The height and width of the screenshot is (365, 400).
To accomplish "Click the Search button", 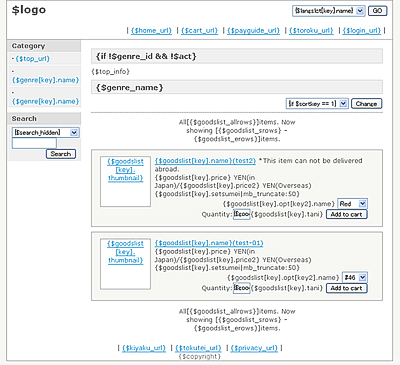I will pyautogui.click(x=61, y=154).
